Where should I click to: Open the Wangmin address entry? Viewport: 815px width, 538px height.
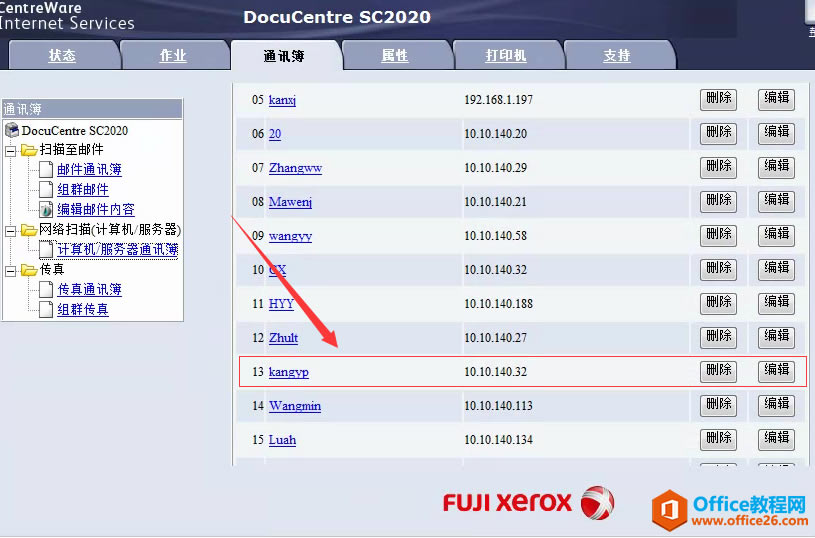[295, 406]
